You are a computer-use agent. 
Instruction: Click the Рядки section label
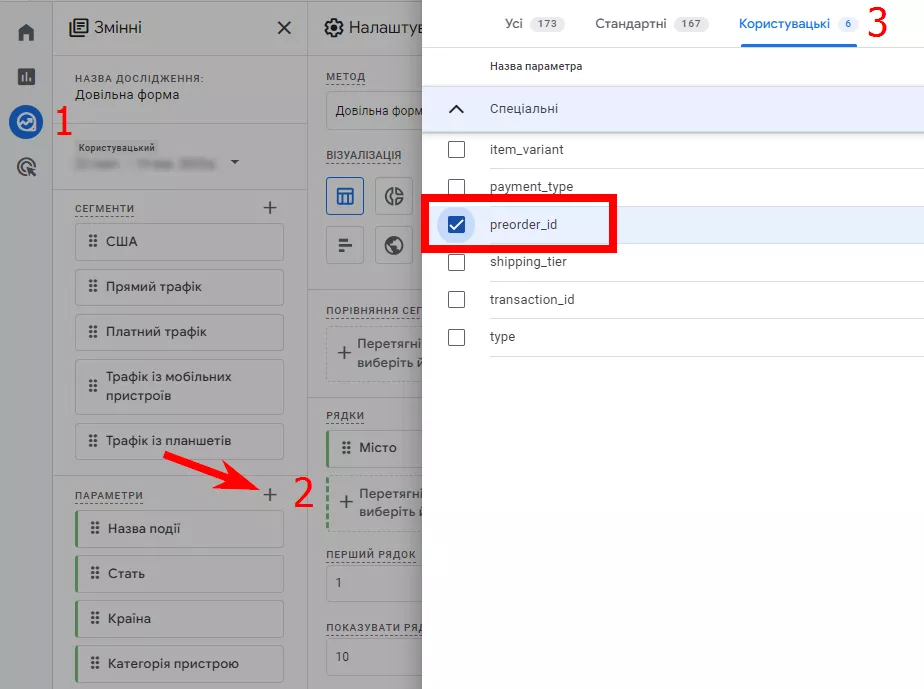point(345,416)
